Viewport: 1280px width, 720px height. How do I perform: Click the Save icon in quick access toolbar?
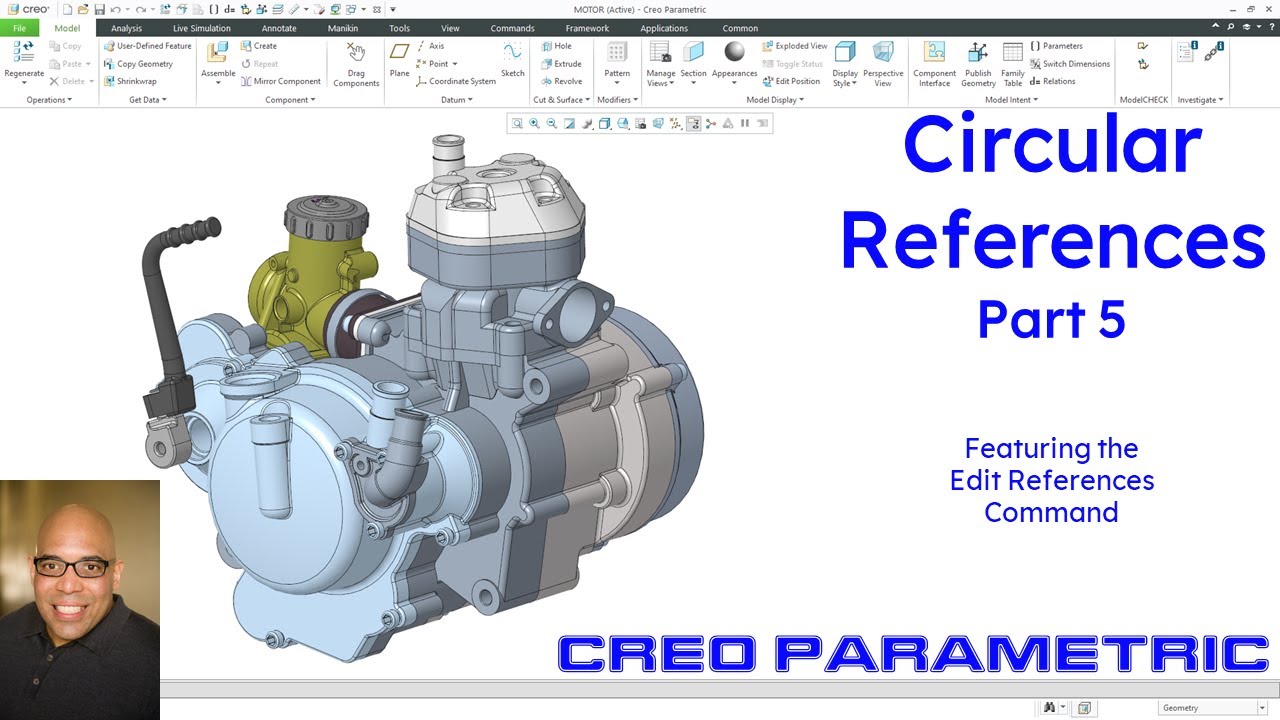click(x=99, y=9)
